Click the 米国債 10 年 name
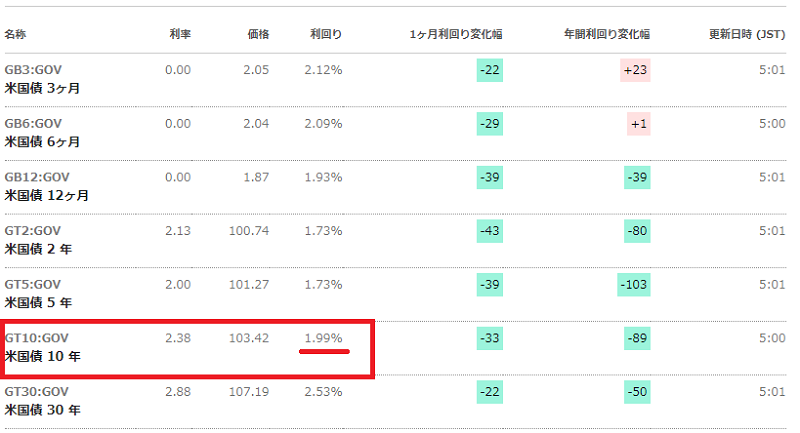Viewport: 800px width, 433px height. [42, 356]
